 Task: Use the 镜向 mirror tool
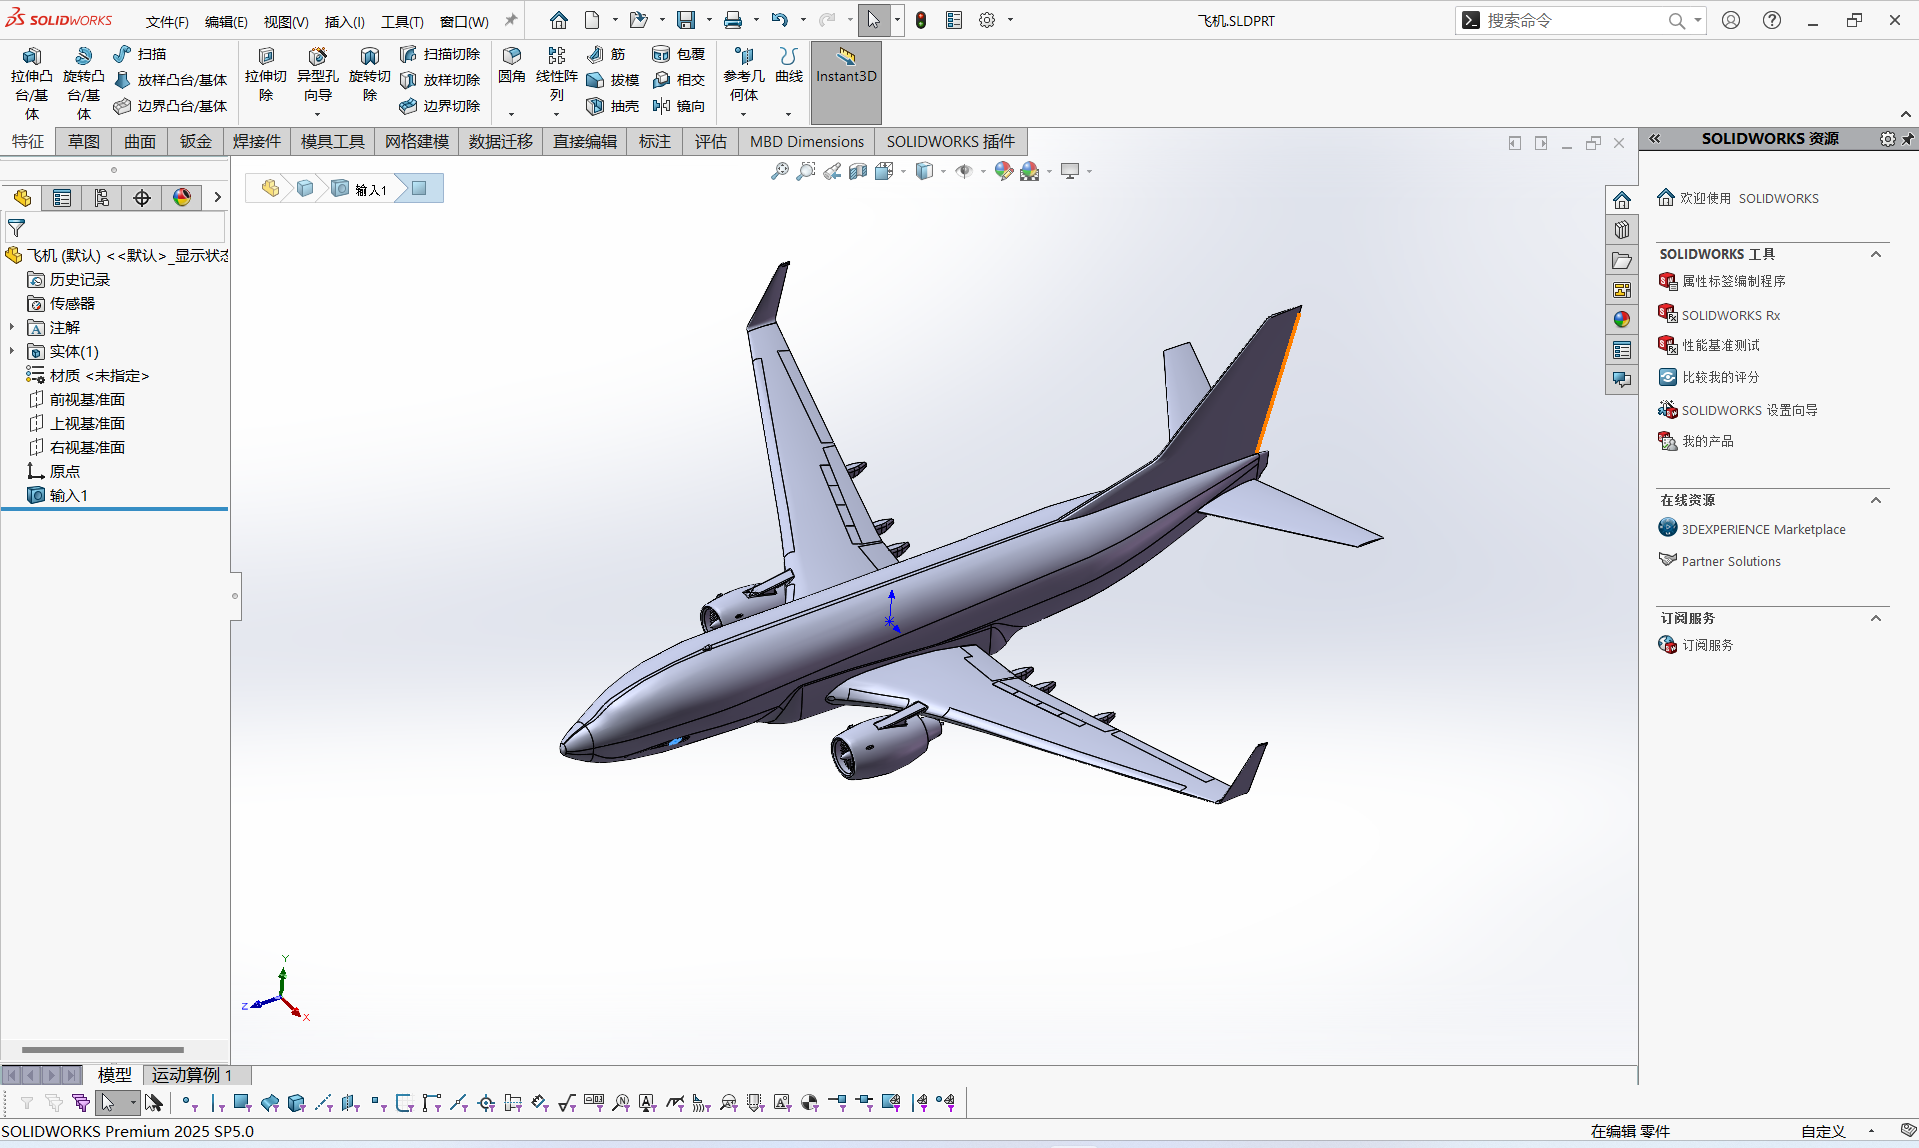[x=678, y=106]
